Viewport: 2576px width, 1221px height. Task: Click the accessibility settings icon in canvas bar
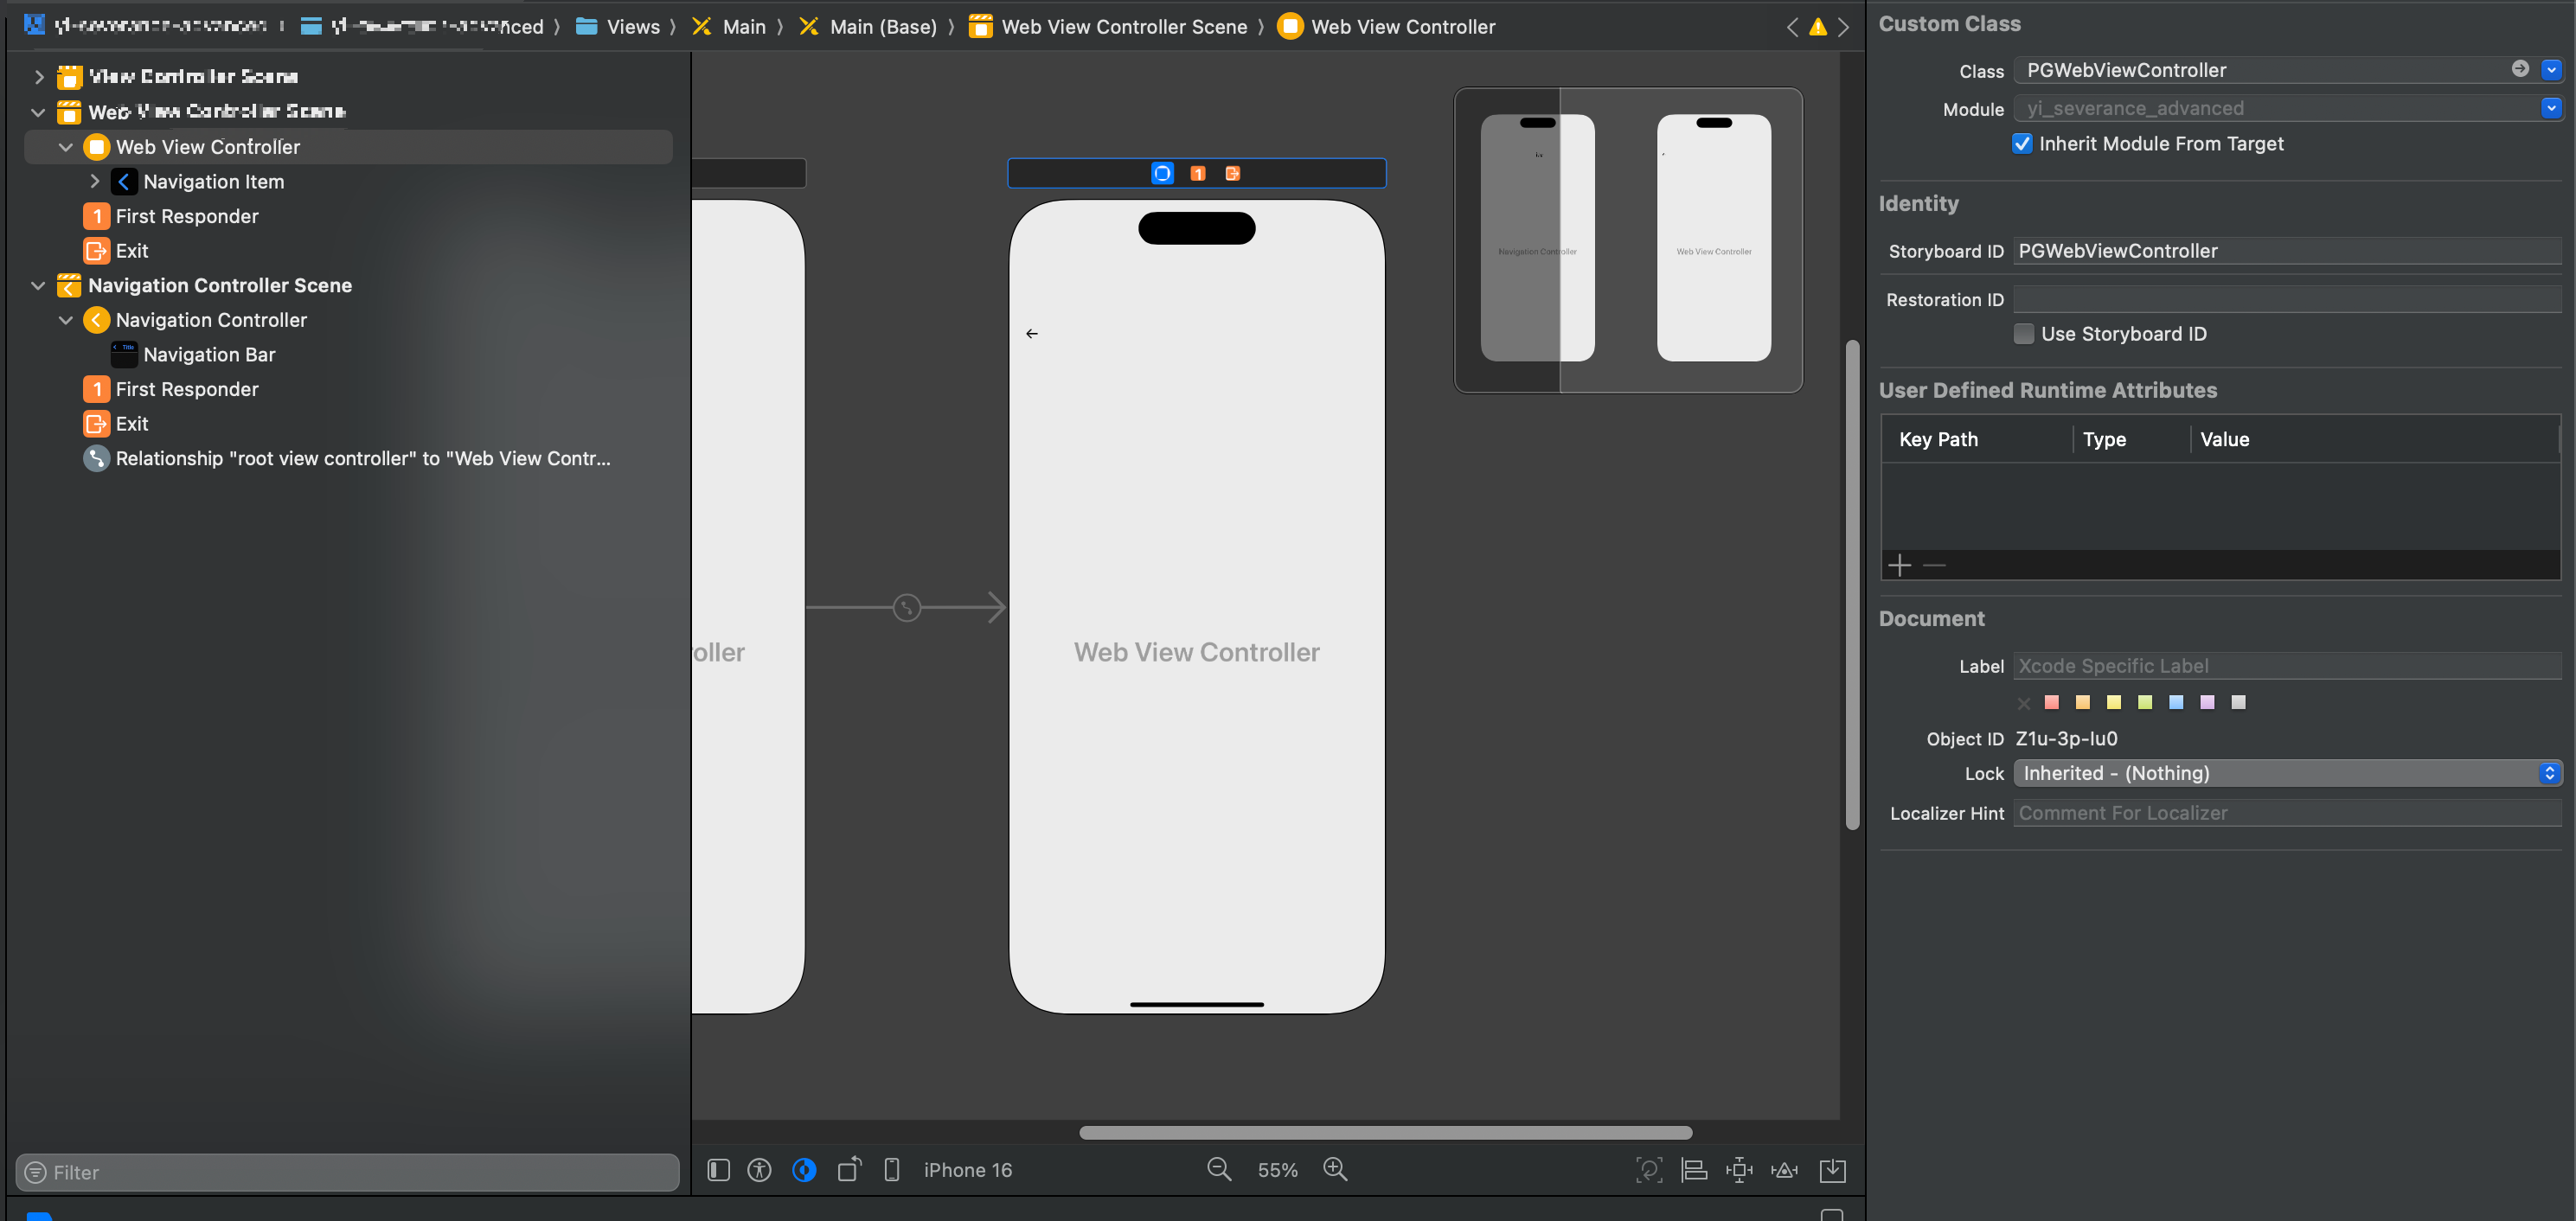tap(760, 1170)
